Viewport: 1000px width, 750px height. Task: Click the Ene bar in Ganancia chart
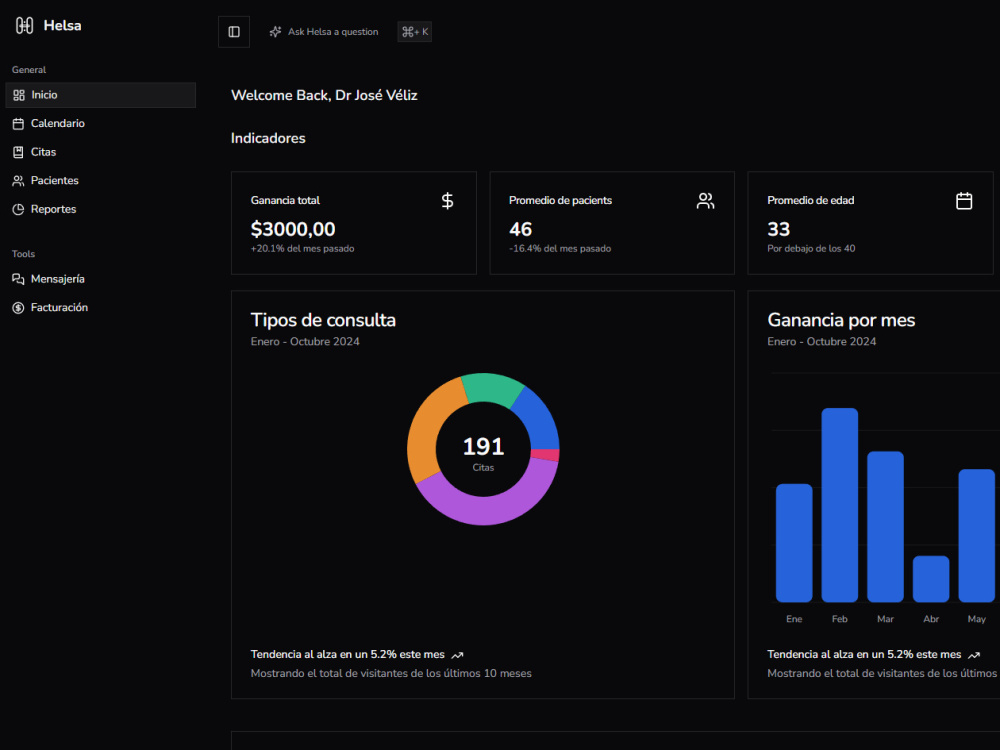tap(794, 543)
